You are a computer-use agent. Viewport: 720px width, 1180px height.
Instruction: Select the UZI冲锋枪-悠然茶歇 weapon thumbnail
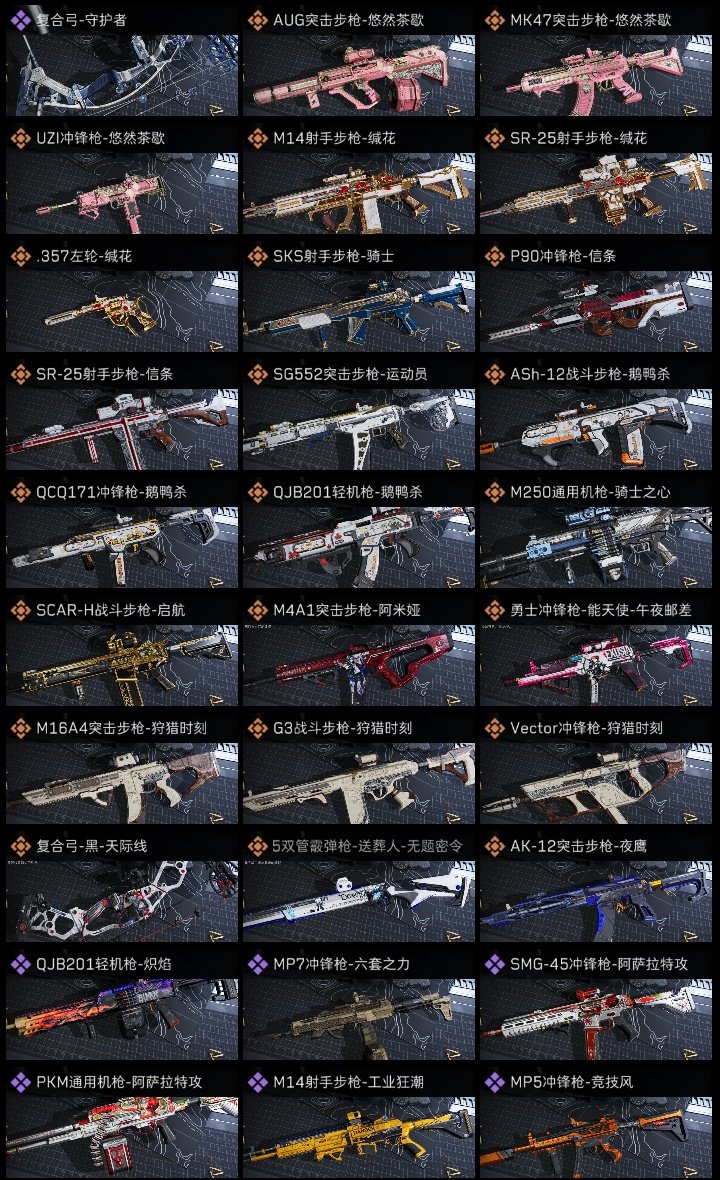point(122,193)
